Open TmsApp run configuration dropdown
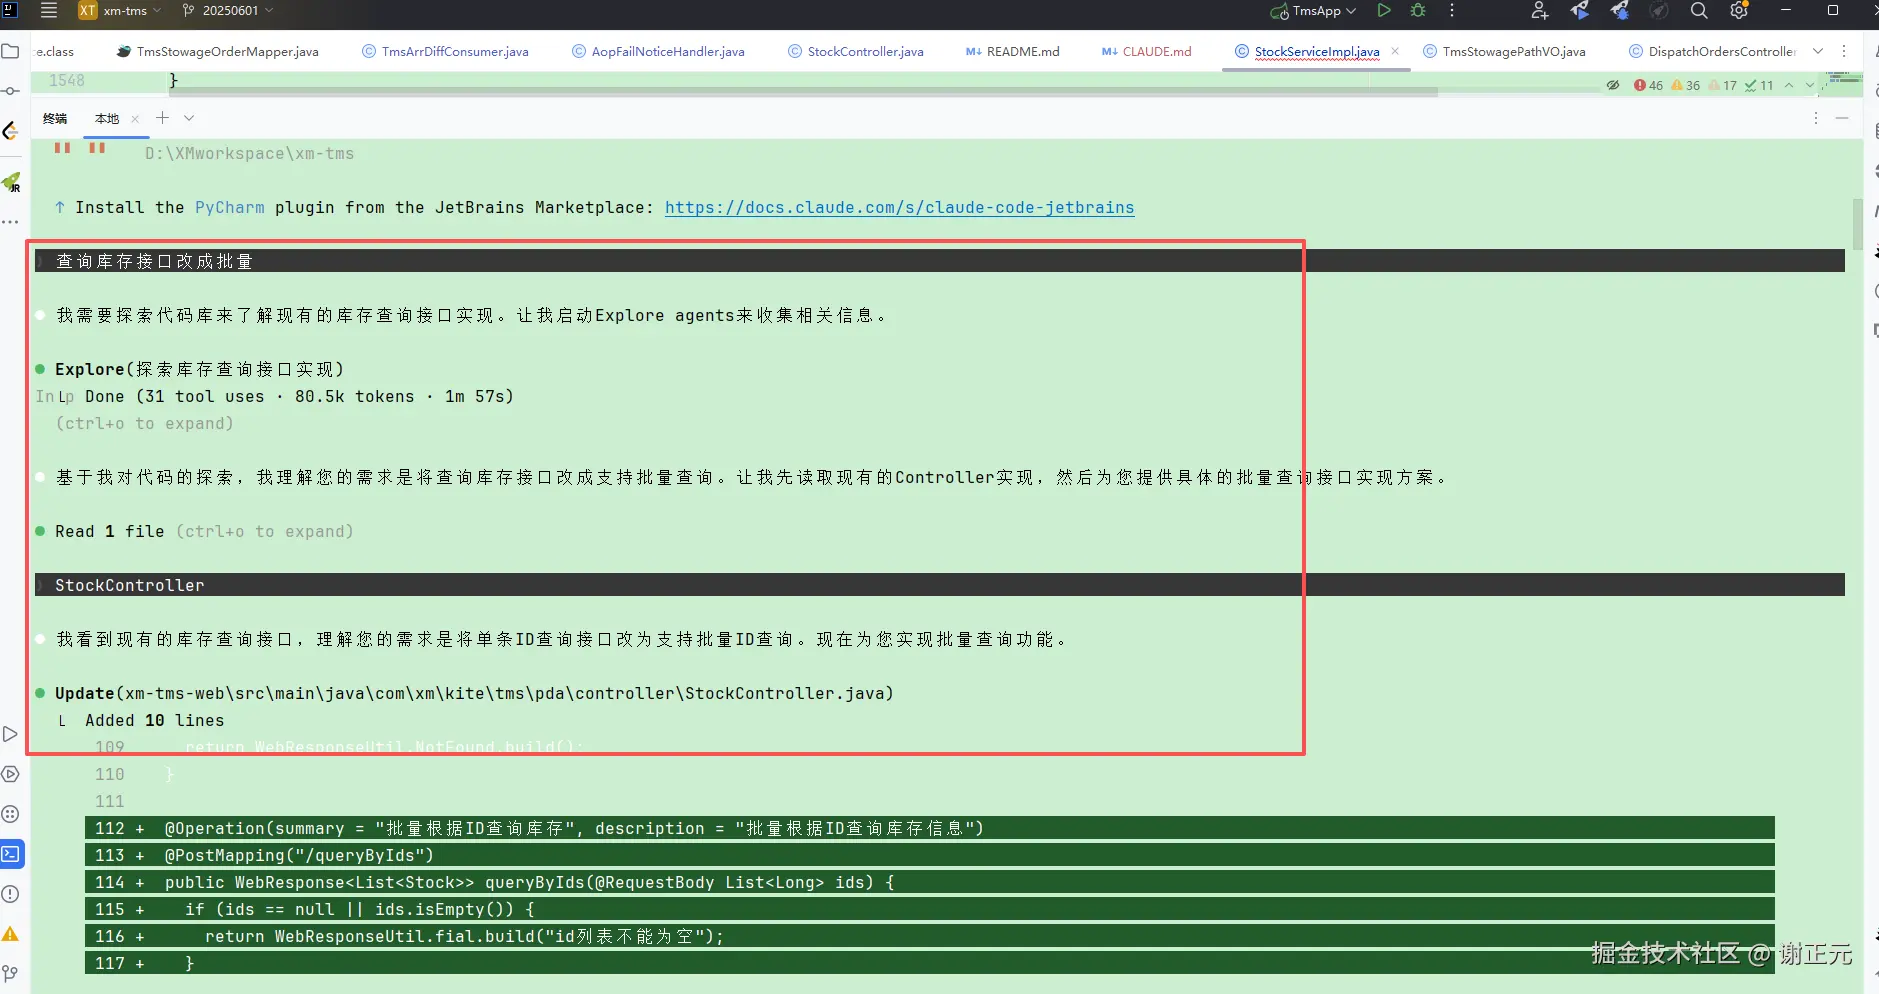Viewport: 1879px width, 994px height. click(1313, 11)
